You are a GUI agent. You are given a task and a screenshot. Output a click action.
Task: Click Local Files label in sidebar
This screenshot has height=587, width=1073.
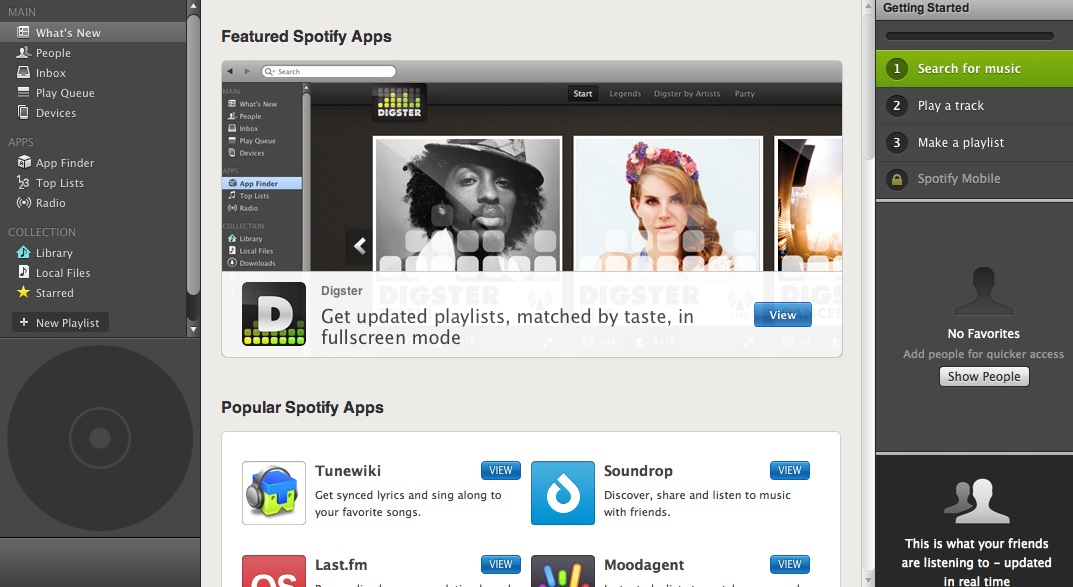[63, 272]
